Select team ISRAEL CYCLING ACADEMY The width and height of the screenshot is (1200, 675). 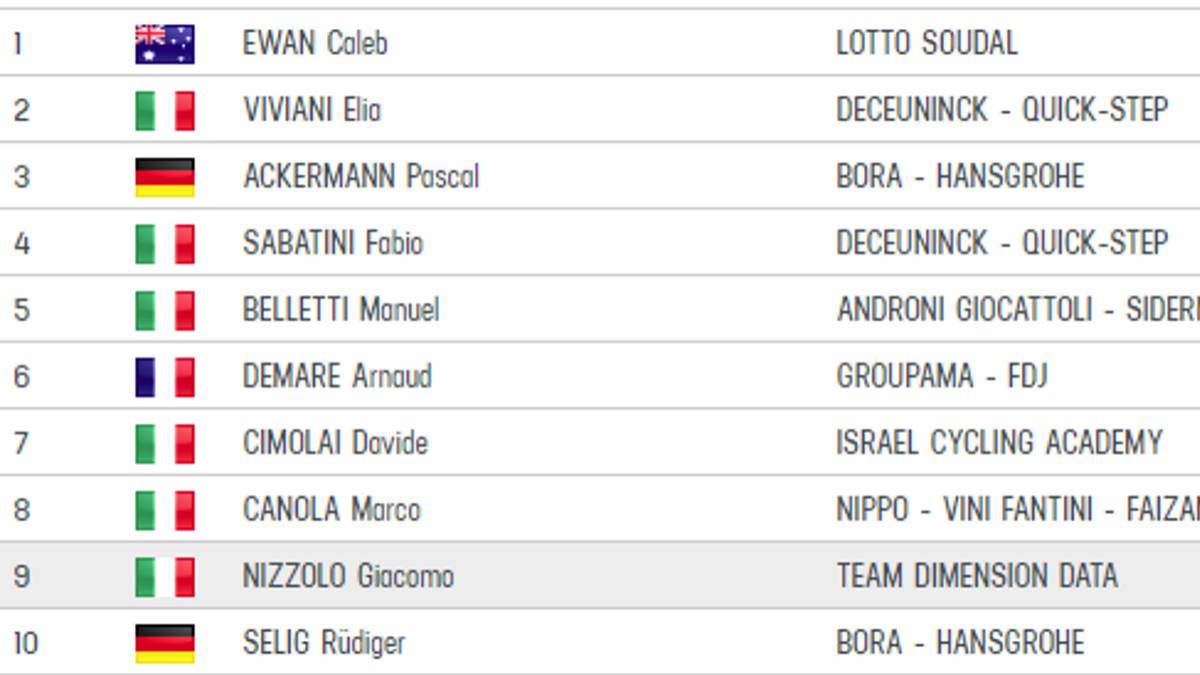[999, 443]
